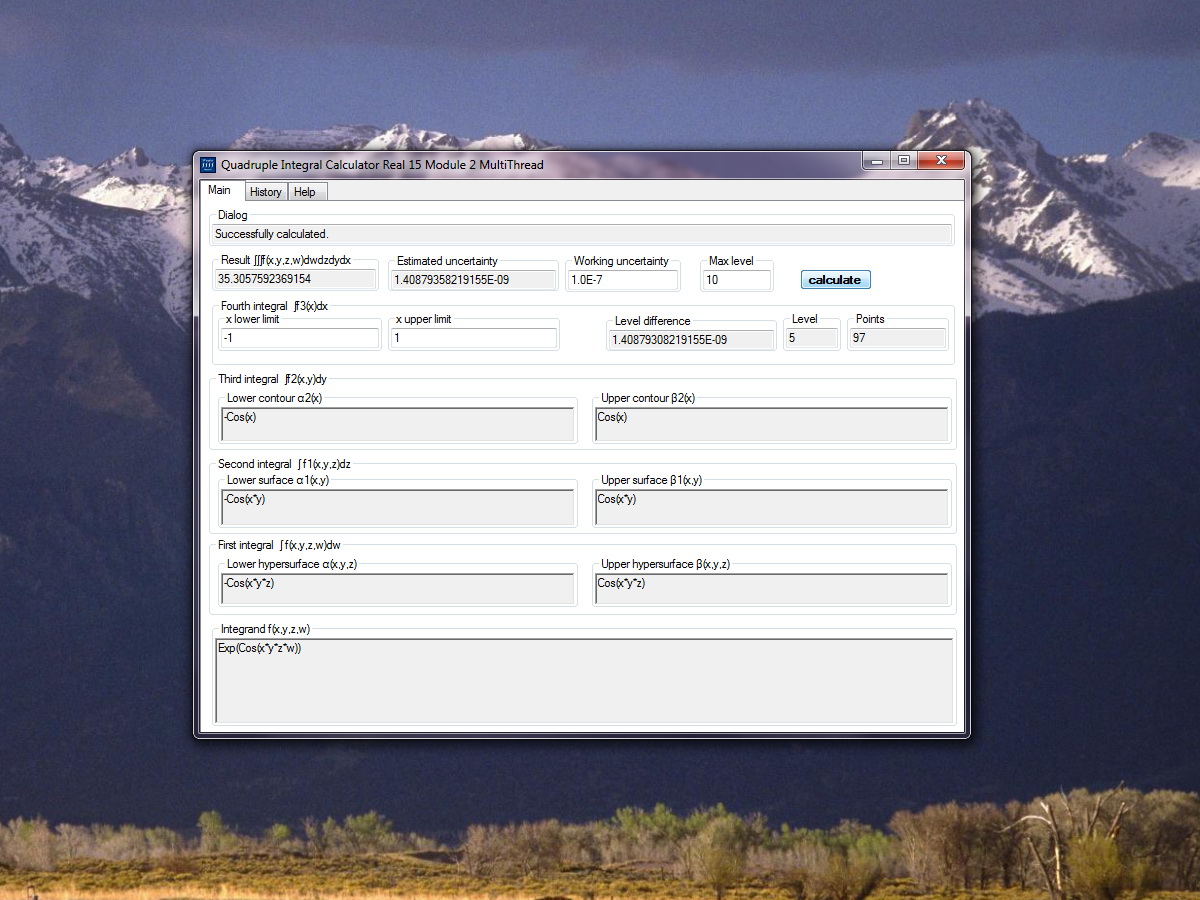Close the Quadruple Integral Calculator window
Image resolution: width=1200 pixels, height=900 pixels.
pos(940,161)
